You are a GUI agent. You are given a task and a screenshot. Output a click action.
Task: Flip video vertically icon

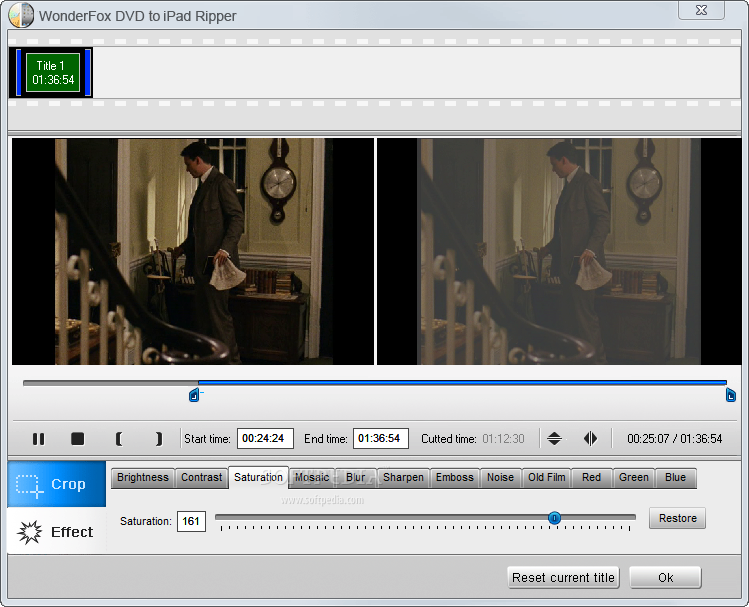point(554,438)
